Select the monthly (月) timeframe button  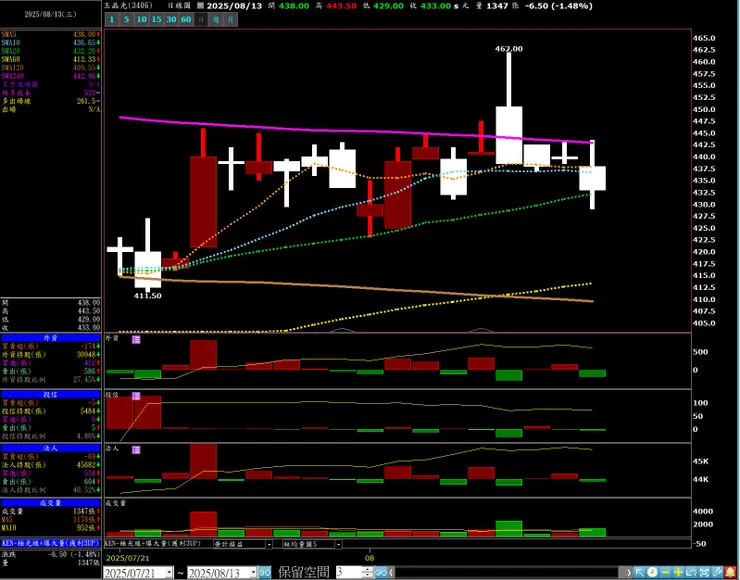pyautogui.click(x=230, y=19)
